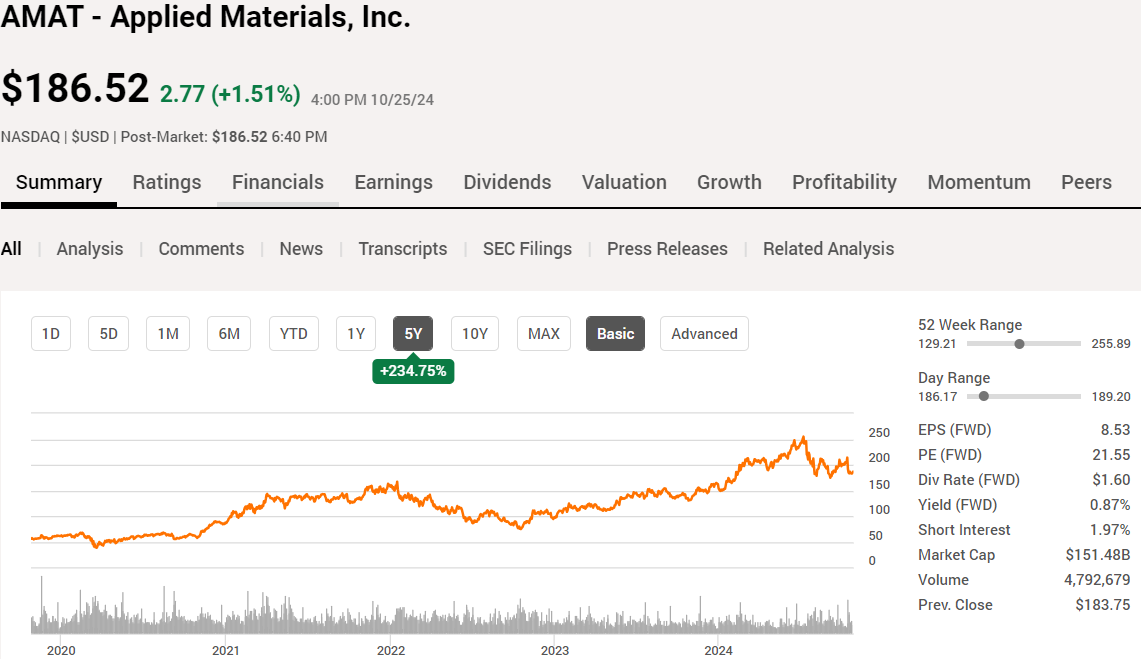The width and height of the screenshot is (1141, 659).
Task: Click the 4:00 PM 10/25/24 timestamp
Action: (x=373, y=100)
